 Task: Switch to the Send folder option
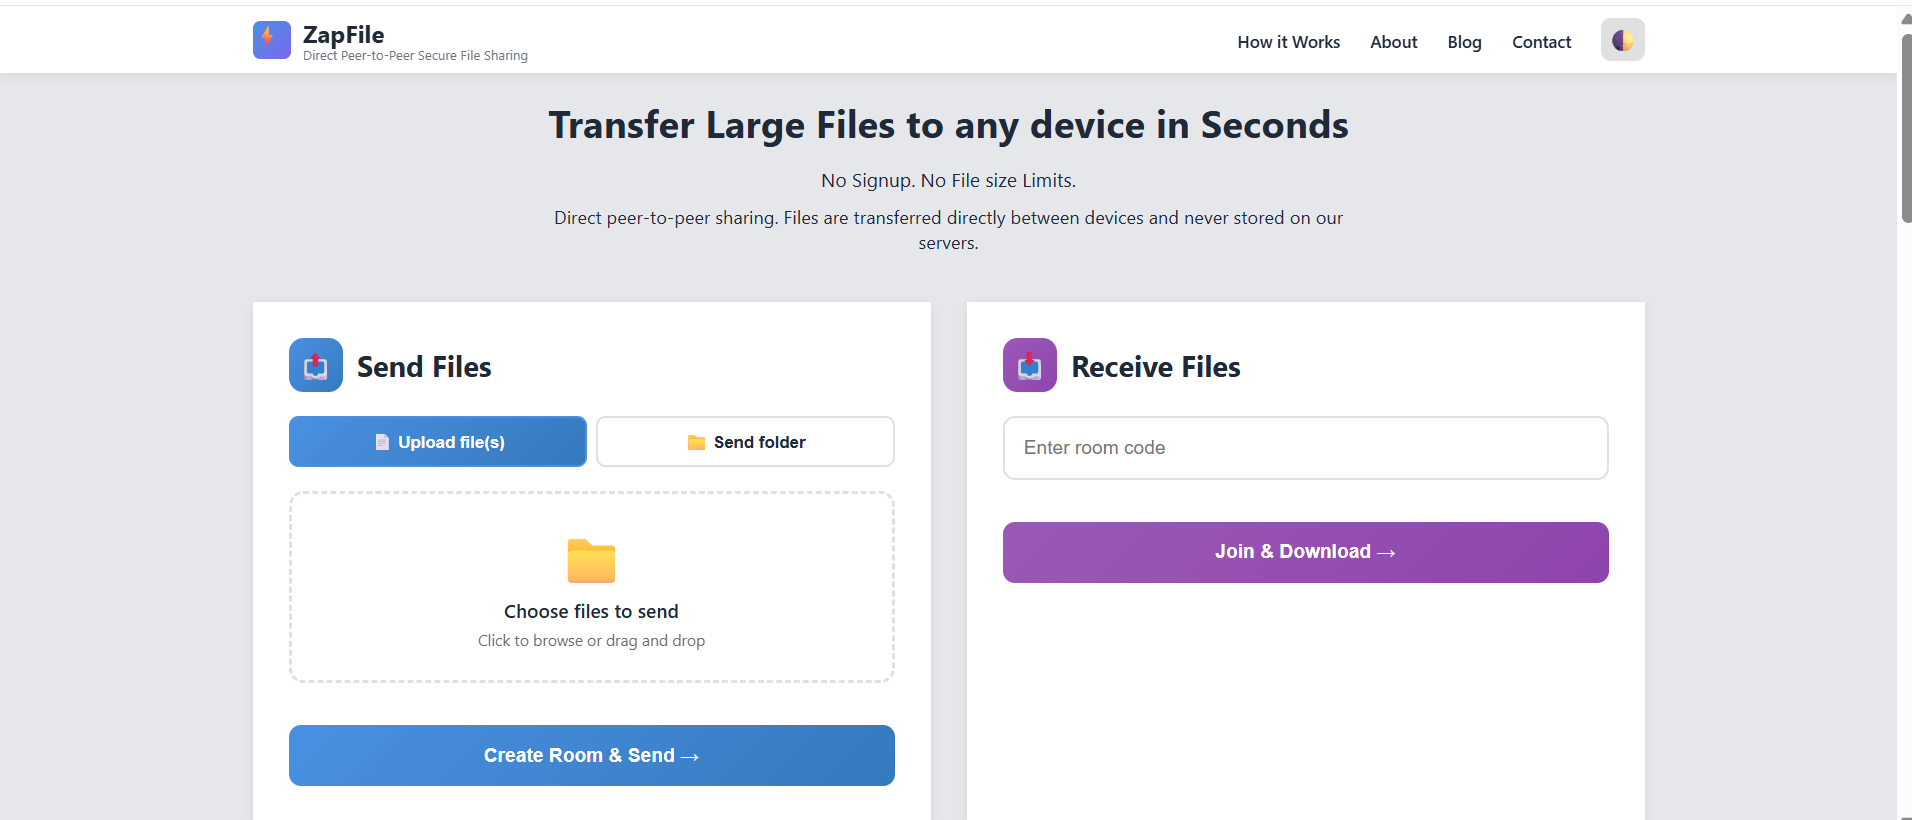coord(745,442)
